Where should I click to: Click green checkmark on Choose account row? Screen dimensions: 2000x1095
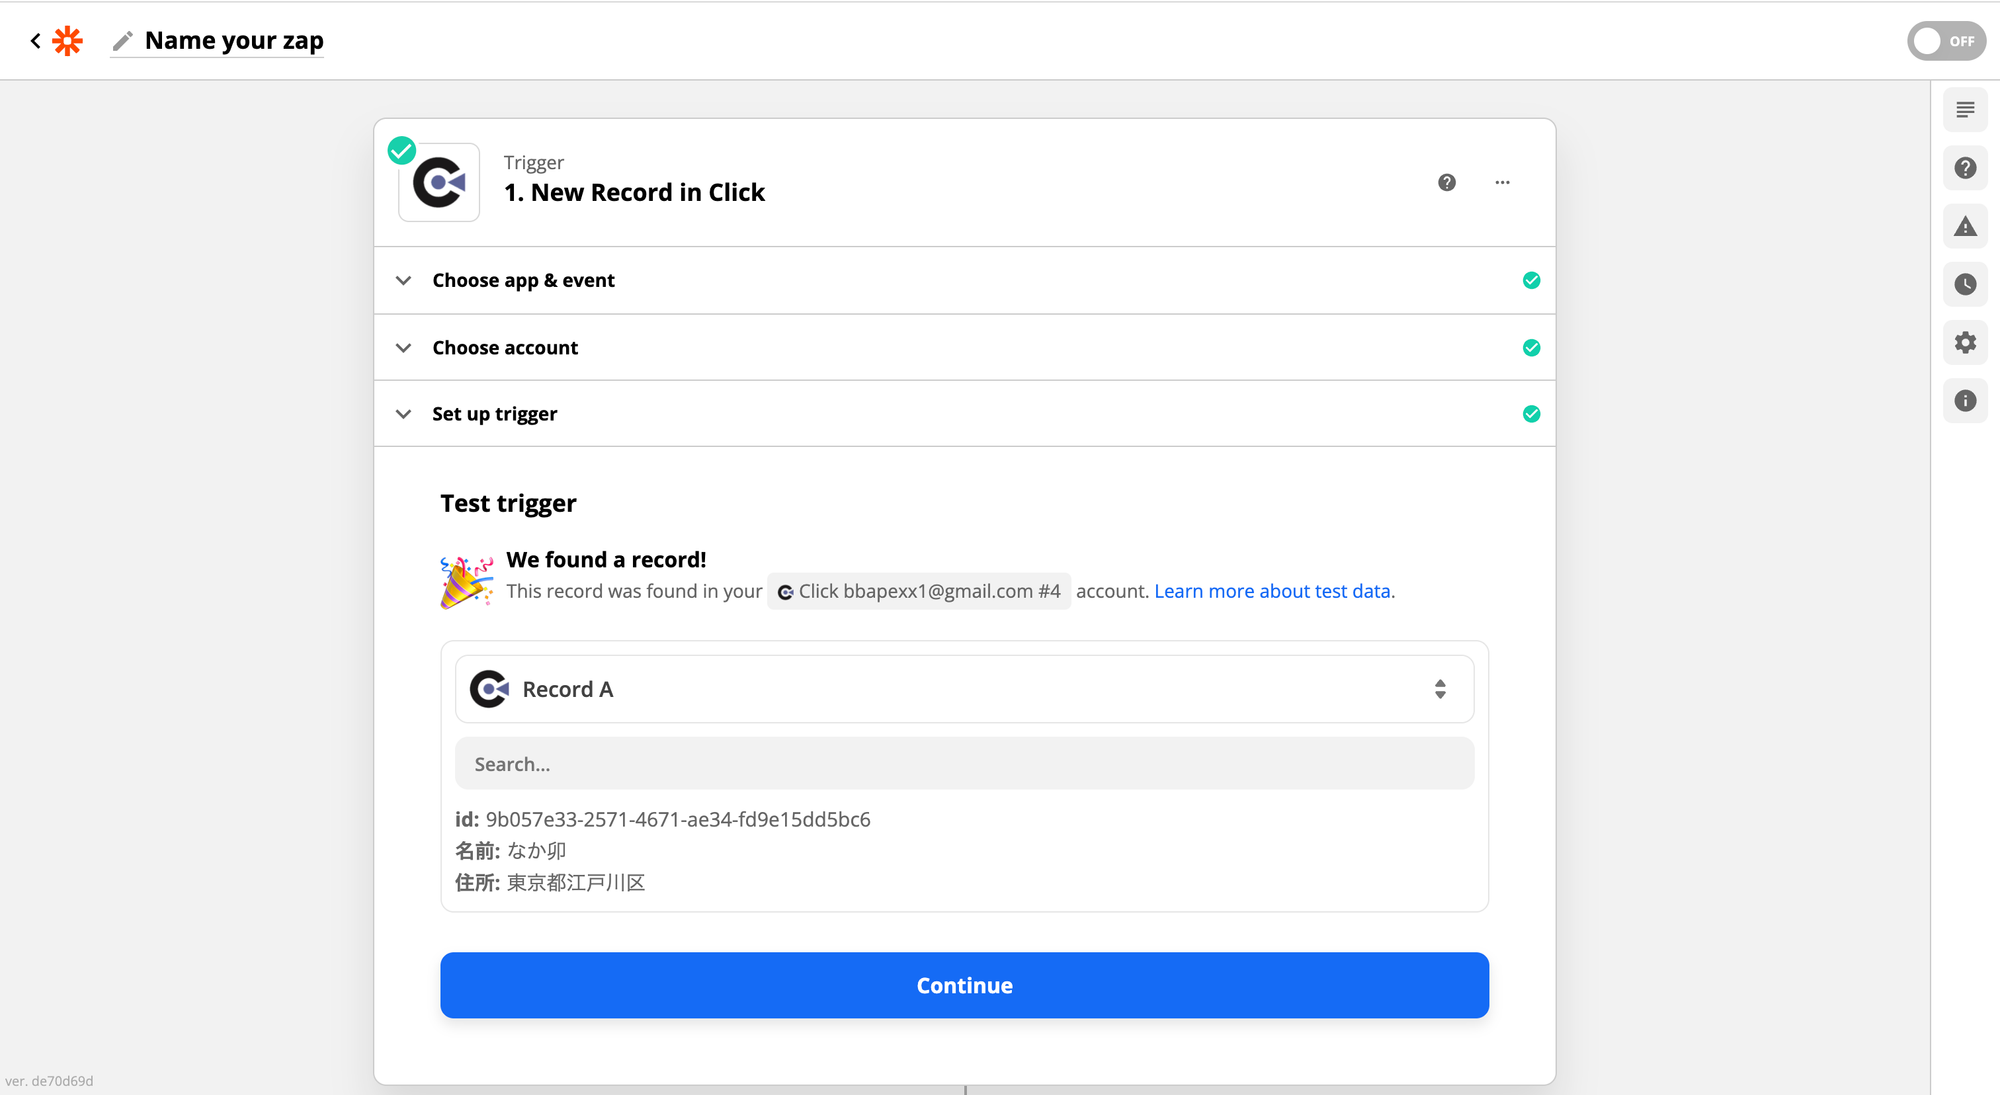pos(1531,347)
